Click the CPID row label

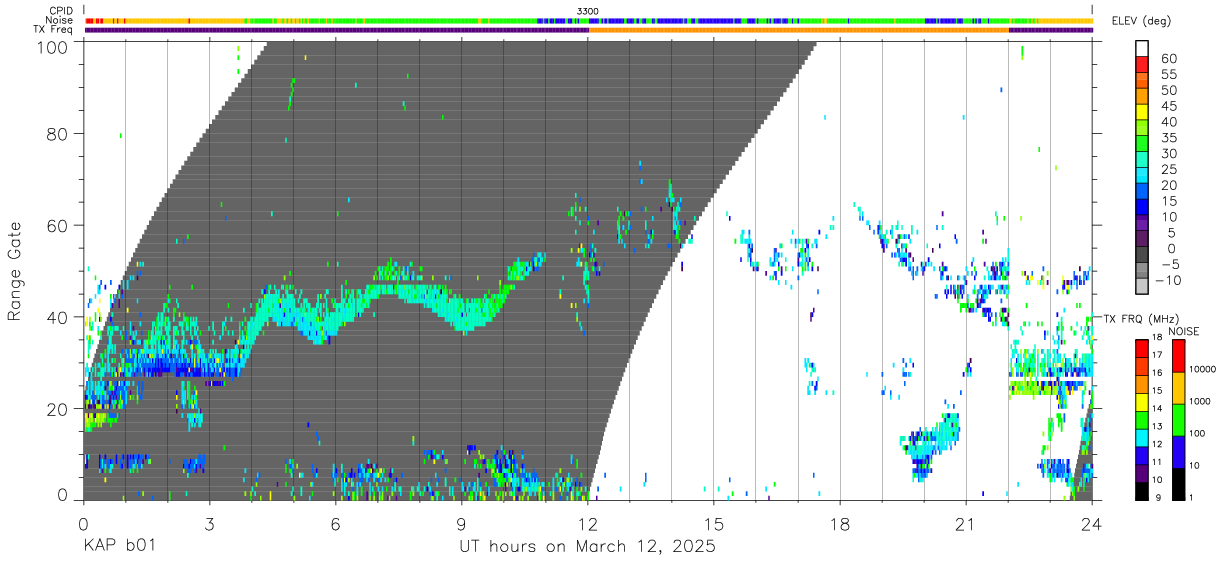(x=62, y=11)
